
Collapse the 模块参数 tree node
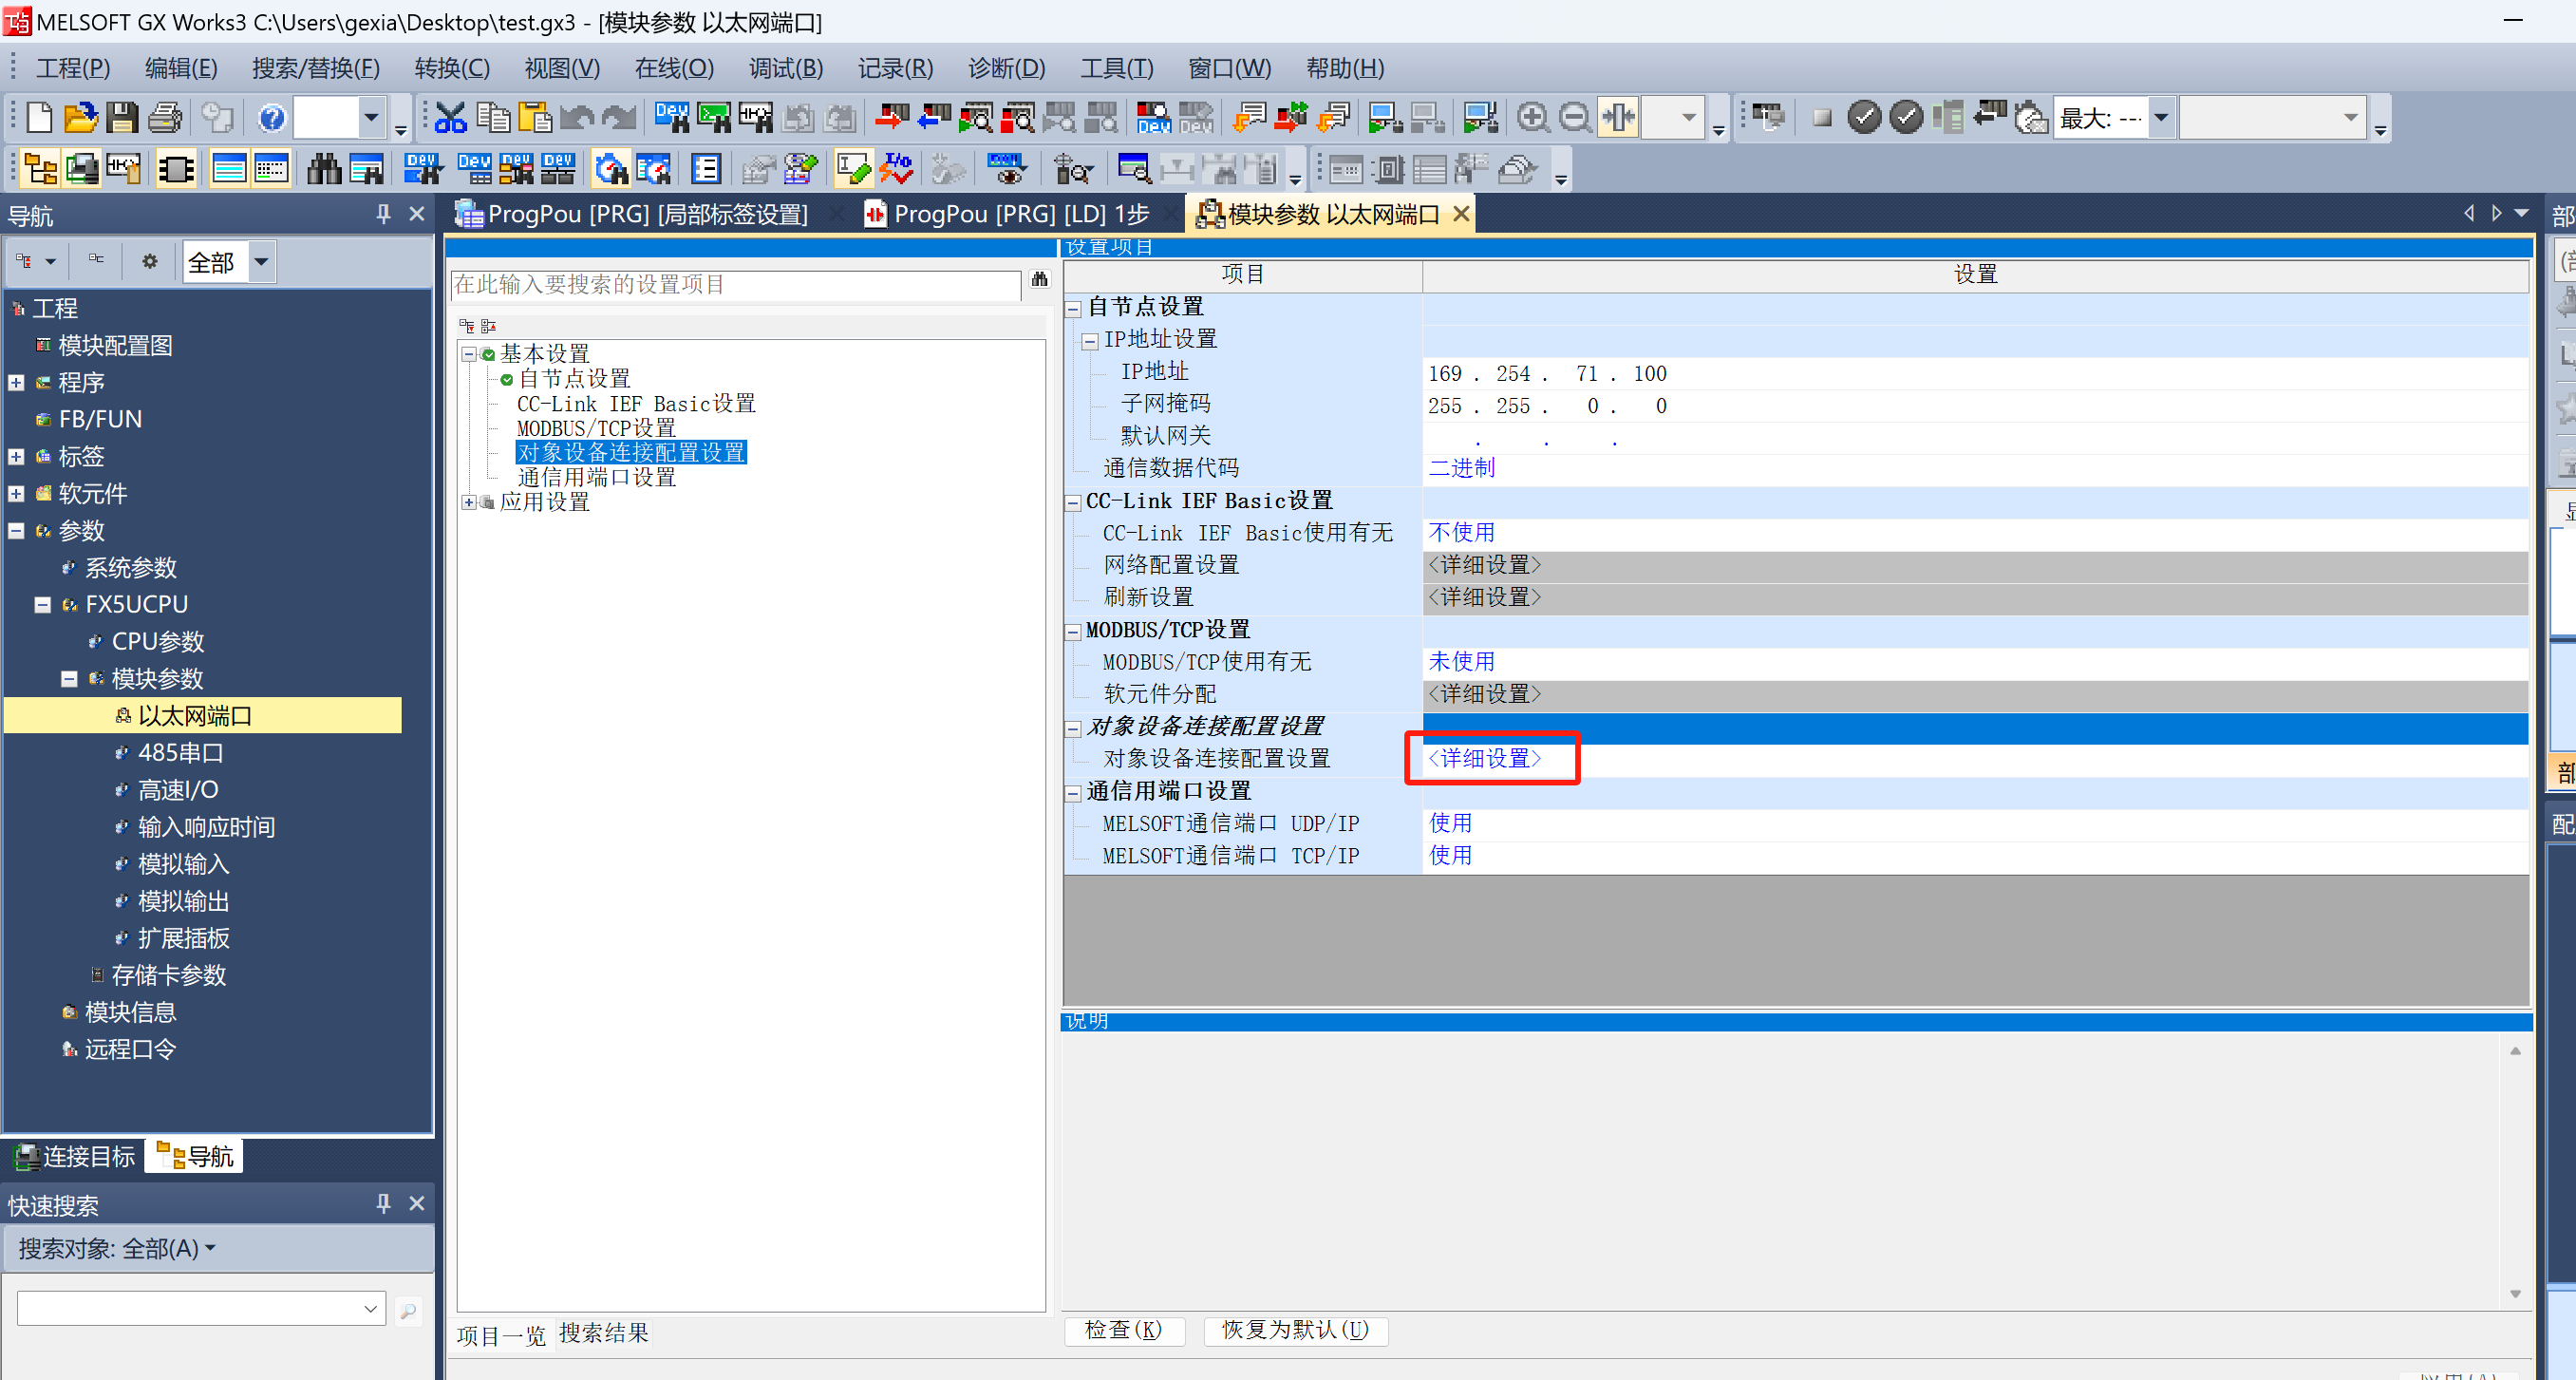pos(69,679)
